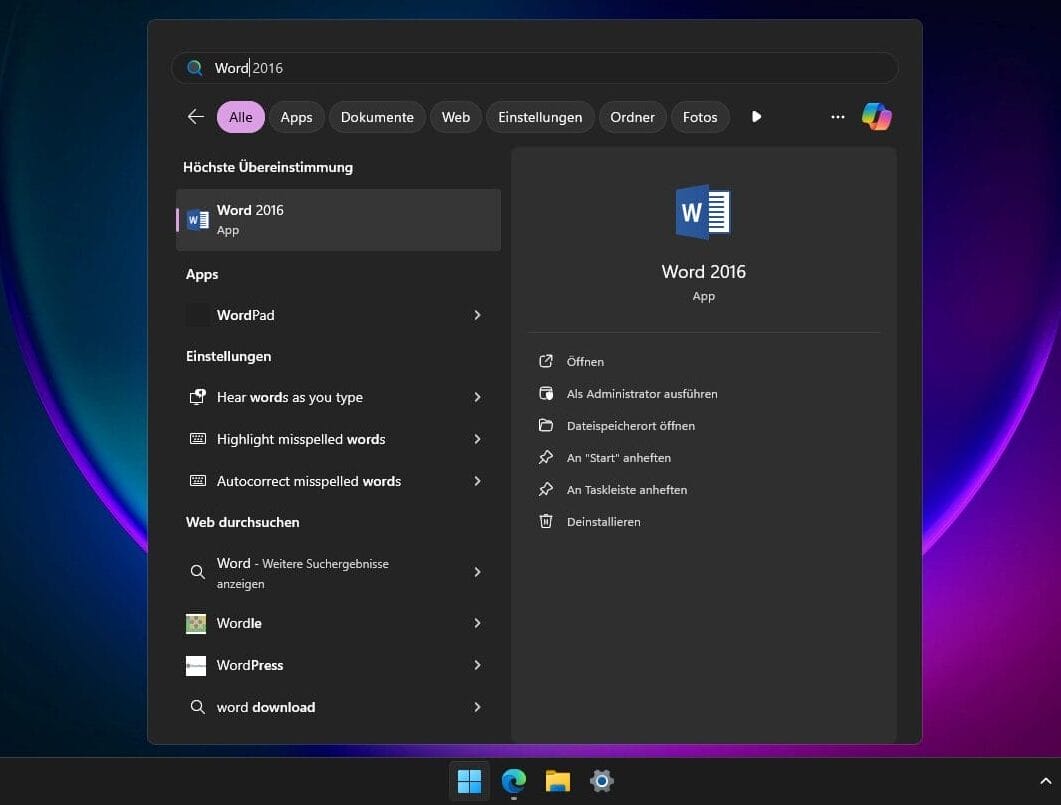Click the Windows Start button
Image resolution: width=1061 pixels, height=805 pixels.
tap(469, 781)
